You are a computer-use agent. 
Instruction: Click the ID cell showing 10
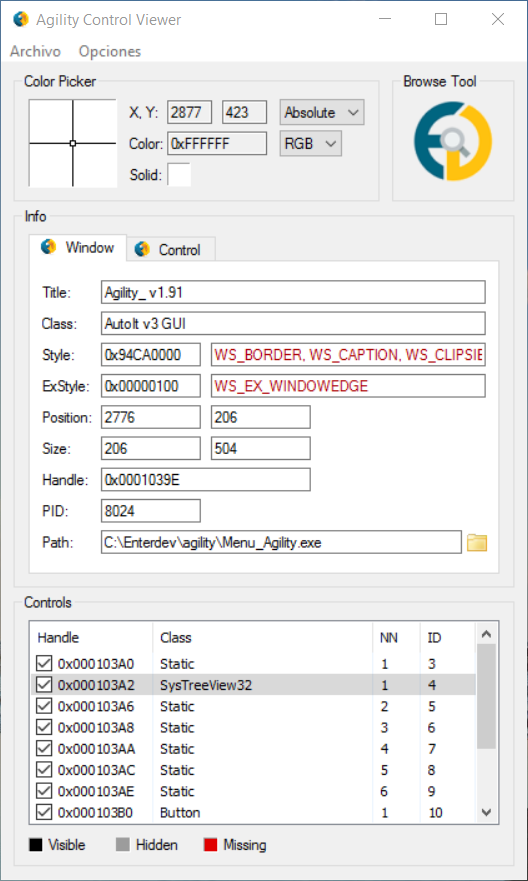(435, 812)
